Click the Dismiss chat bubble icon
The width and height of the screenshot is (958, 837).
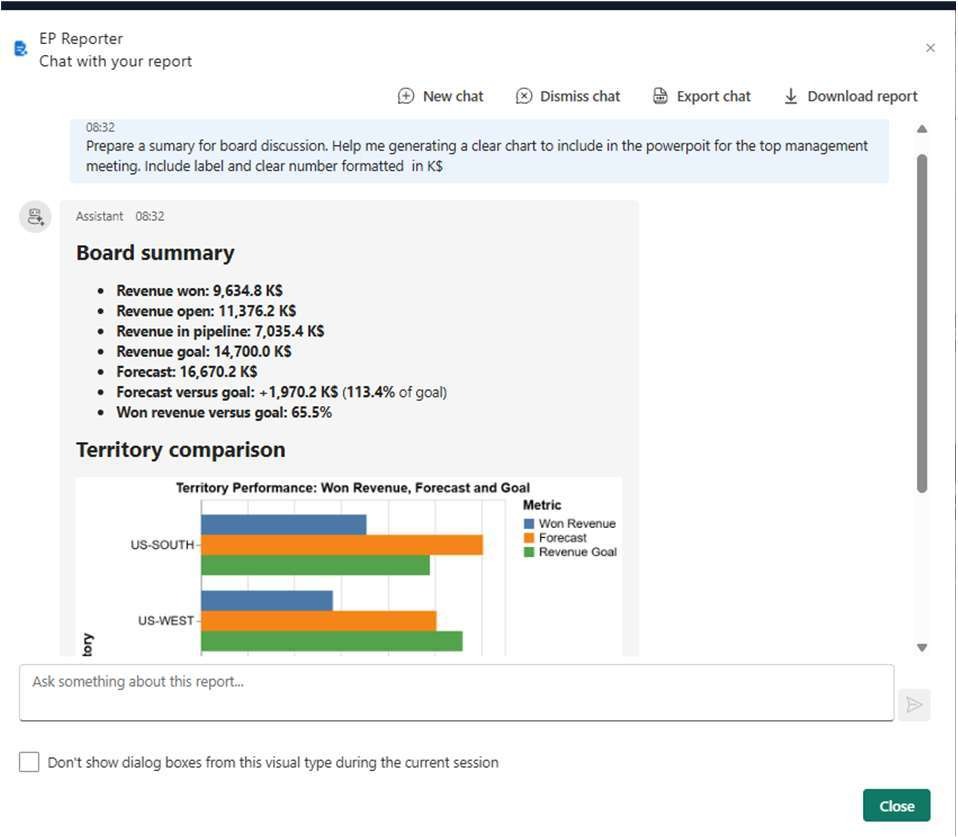[x=524, y=96]
